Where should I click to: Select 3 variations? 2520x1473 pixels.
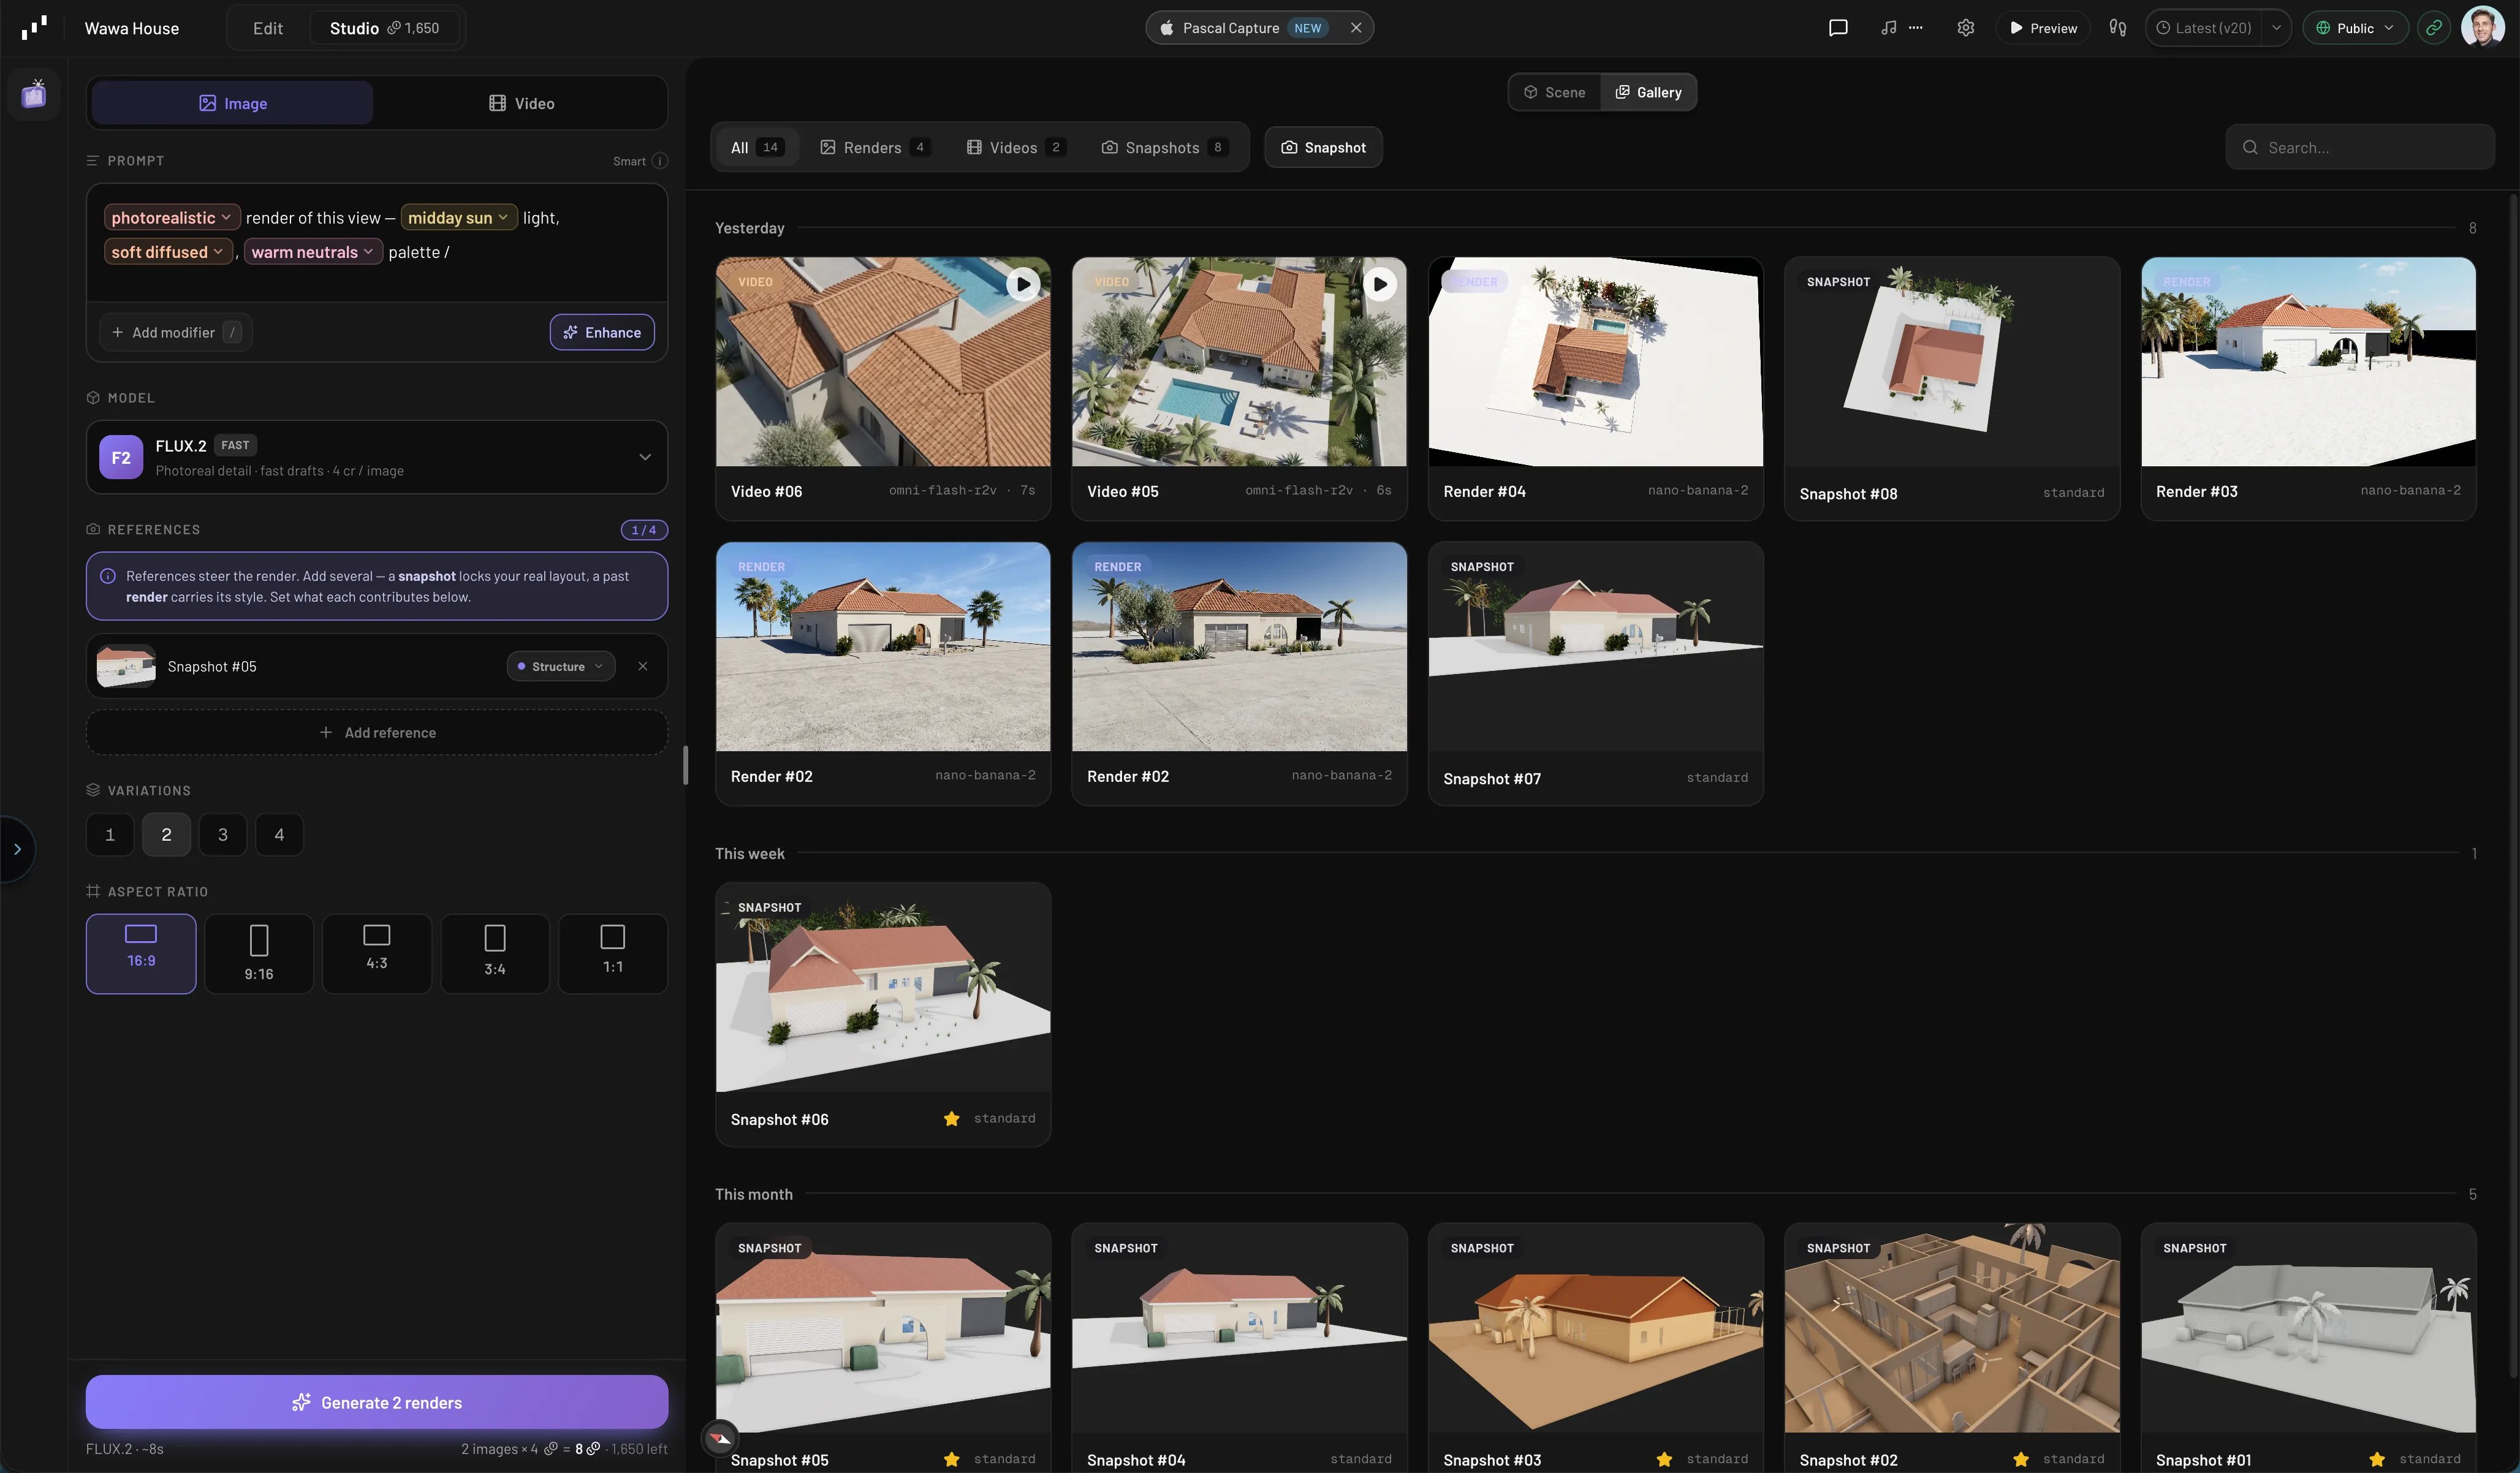coord(223,835)
